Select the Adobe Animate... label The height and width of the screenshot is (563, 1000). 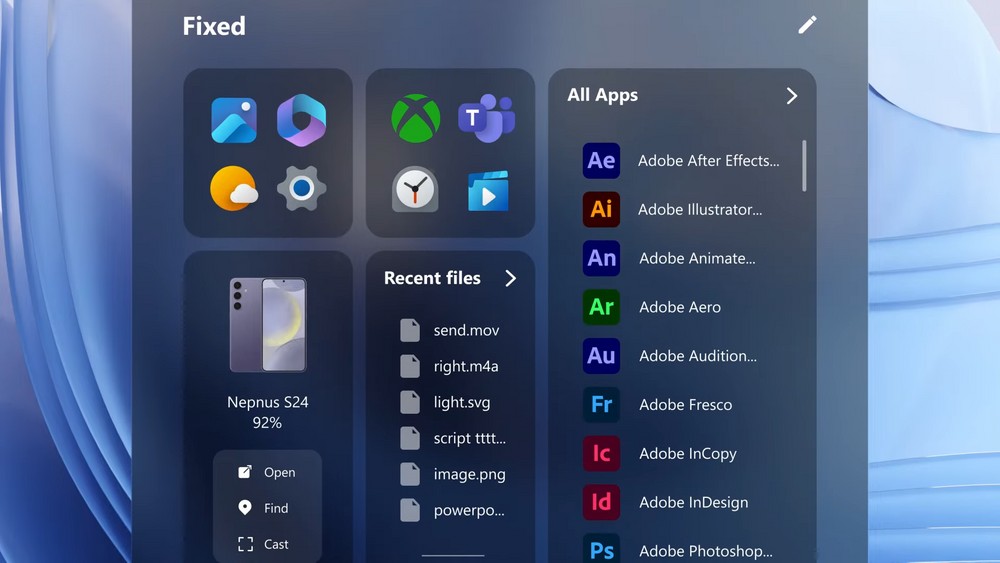coord(698,258)
